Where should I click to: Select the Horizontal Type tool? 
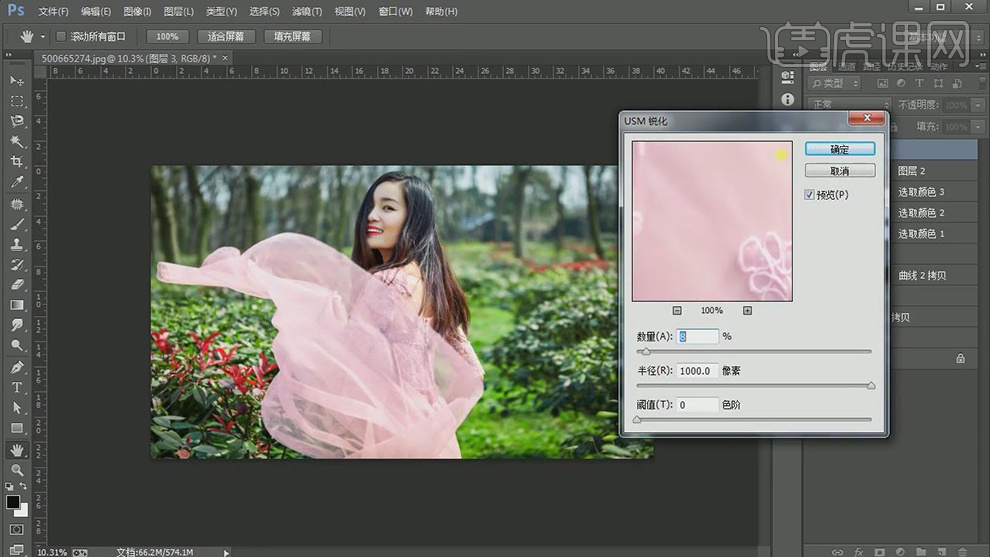17,387
